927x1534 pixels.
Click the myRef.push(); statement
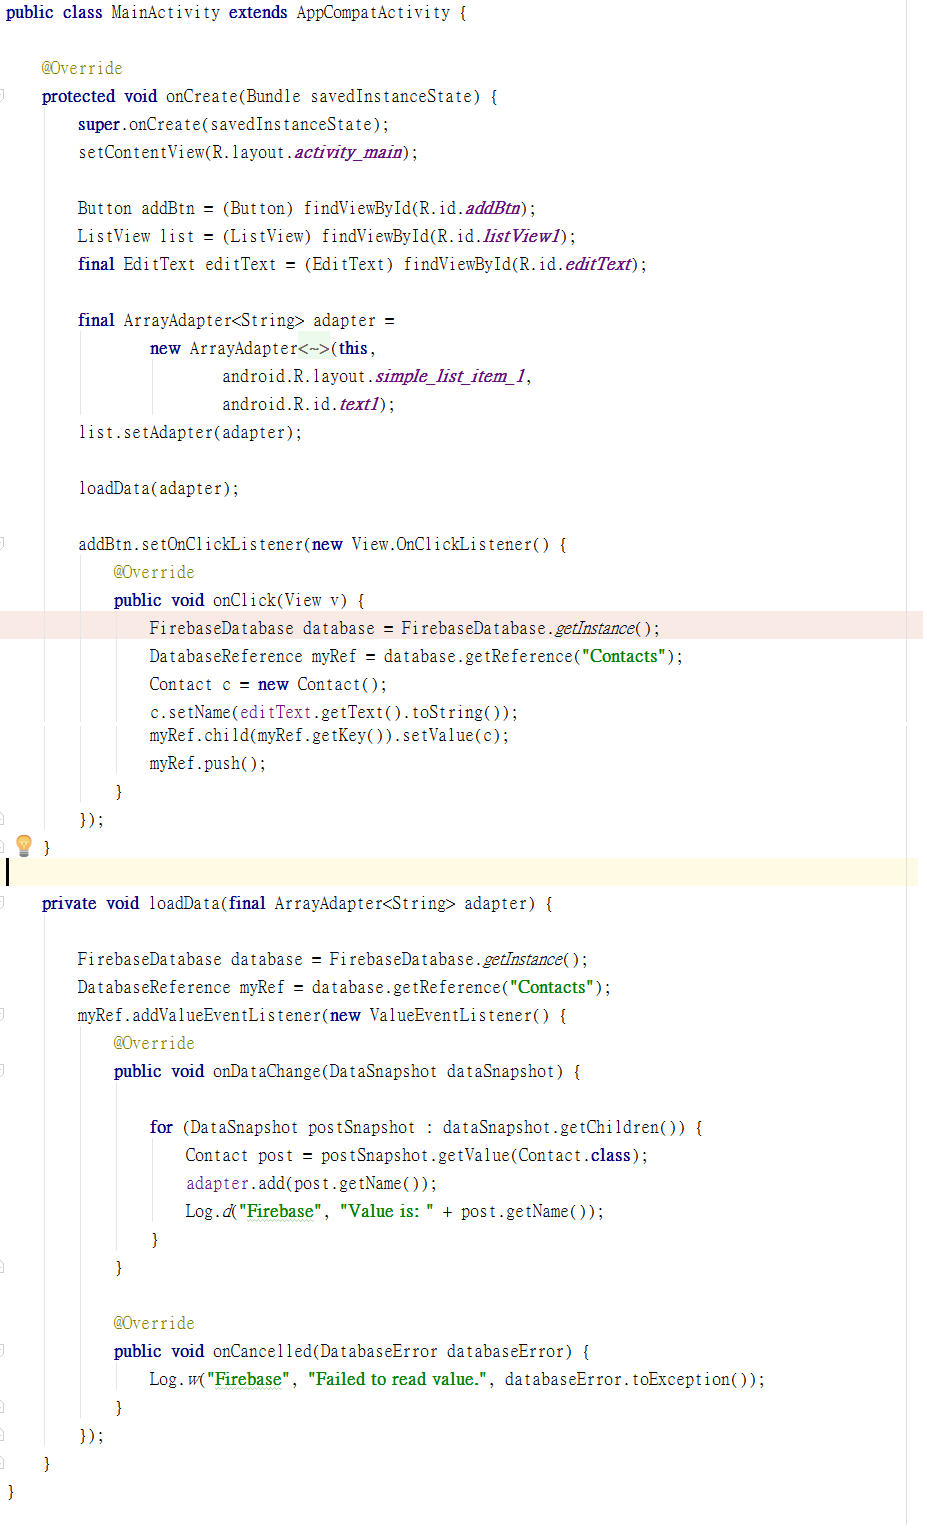[x=208, y=763]
